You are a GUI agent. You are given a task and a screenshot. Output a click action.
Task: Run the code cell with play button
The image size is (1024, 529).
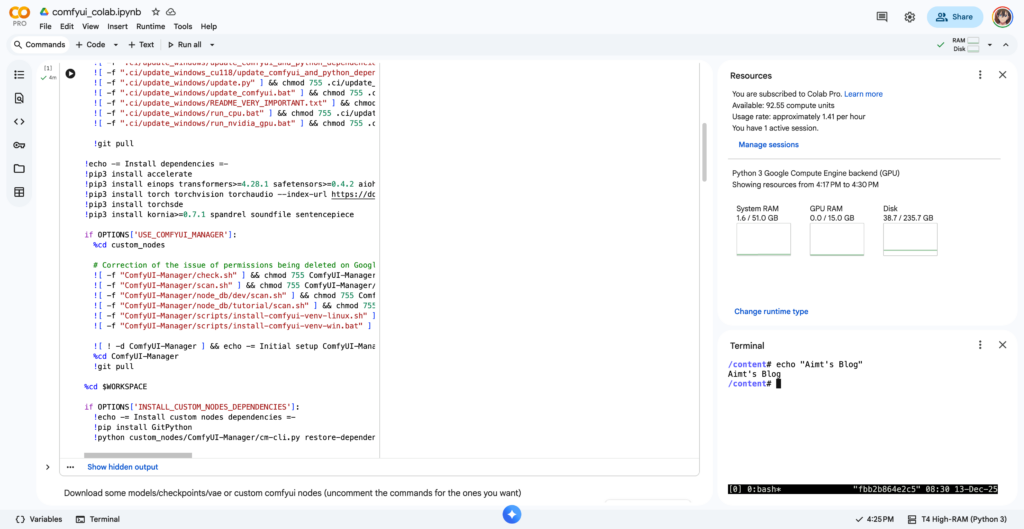click(70, 73)
